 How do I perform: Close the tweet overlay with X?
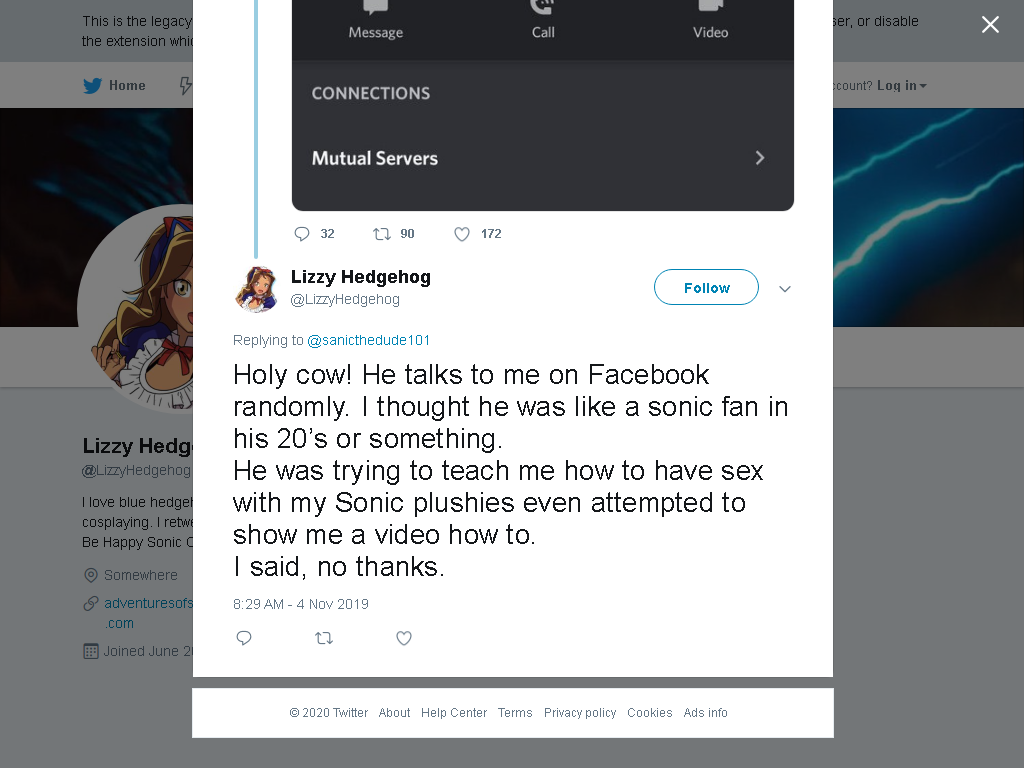pos(990,25)
